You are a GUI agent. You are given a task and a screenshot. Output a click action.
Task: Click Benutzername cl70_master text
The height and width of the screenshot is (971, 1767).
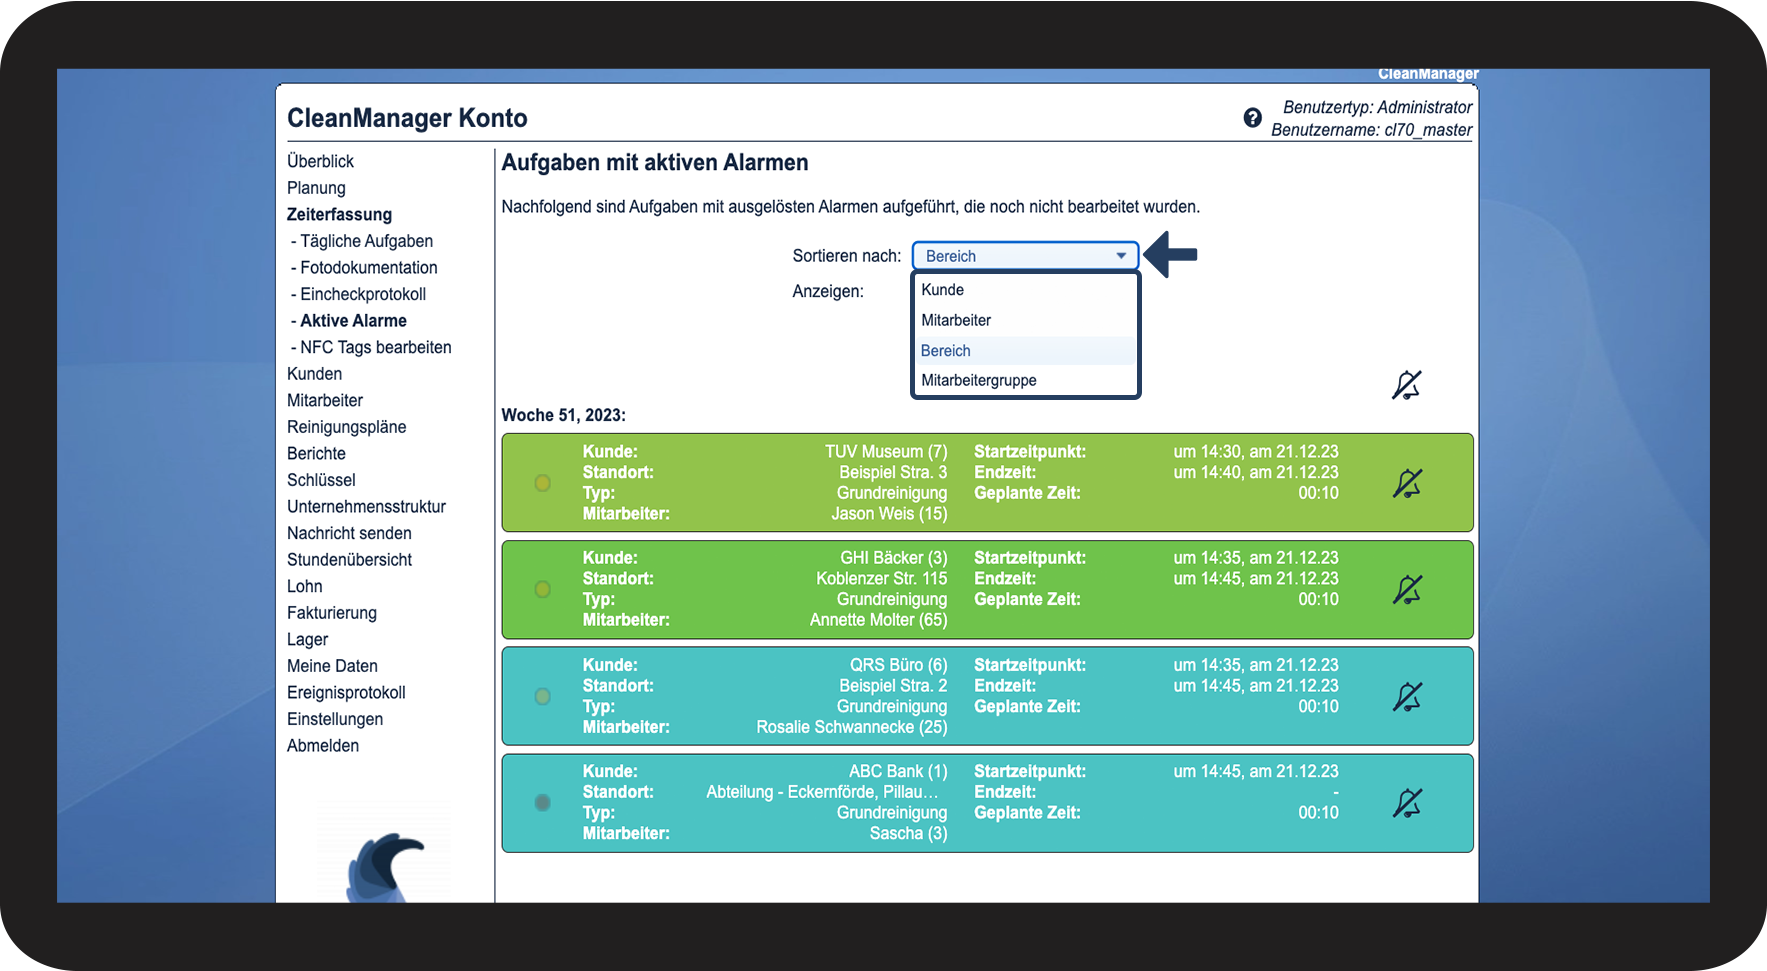tap(1372, 130)
